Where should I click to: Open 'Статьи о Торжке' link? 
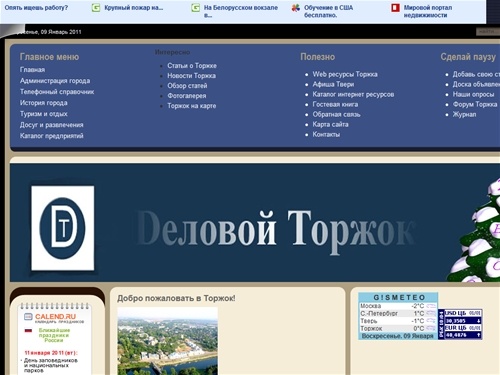[x=192, y=66]
